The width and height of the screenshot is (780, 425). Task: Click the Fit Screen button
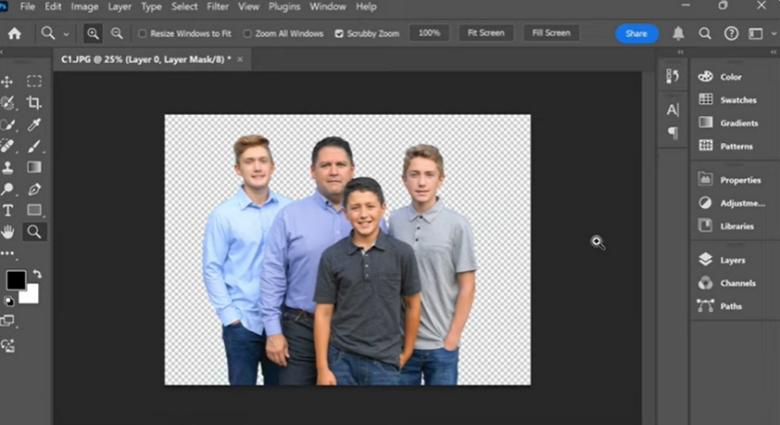[486, 33]
